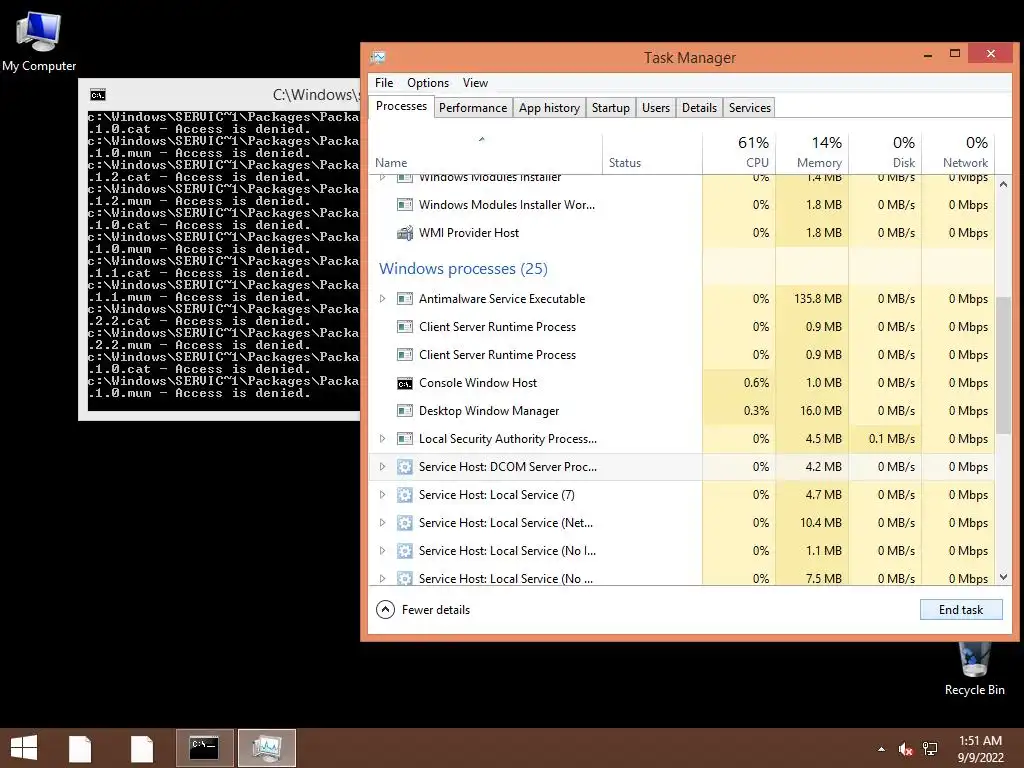Viewport: 1024px width, 768px height.
Task: Switch to the App history tab
Action: [x=549, y=108]
